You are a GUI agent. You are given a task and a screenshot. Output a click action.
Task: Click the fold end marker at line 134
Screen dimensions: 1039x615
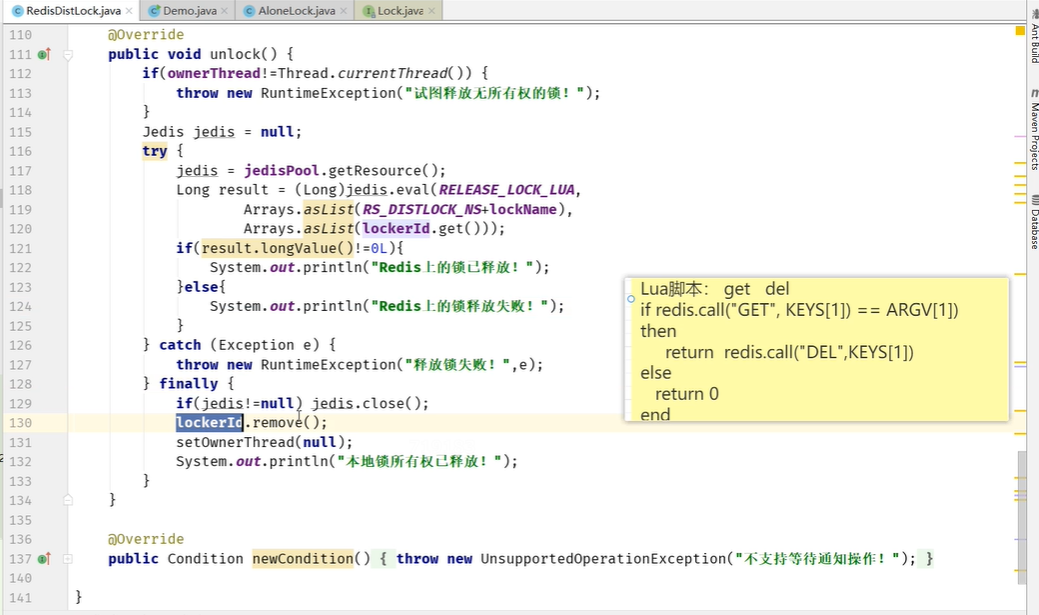coord(68,500)
